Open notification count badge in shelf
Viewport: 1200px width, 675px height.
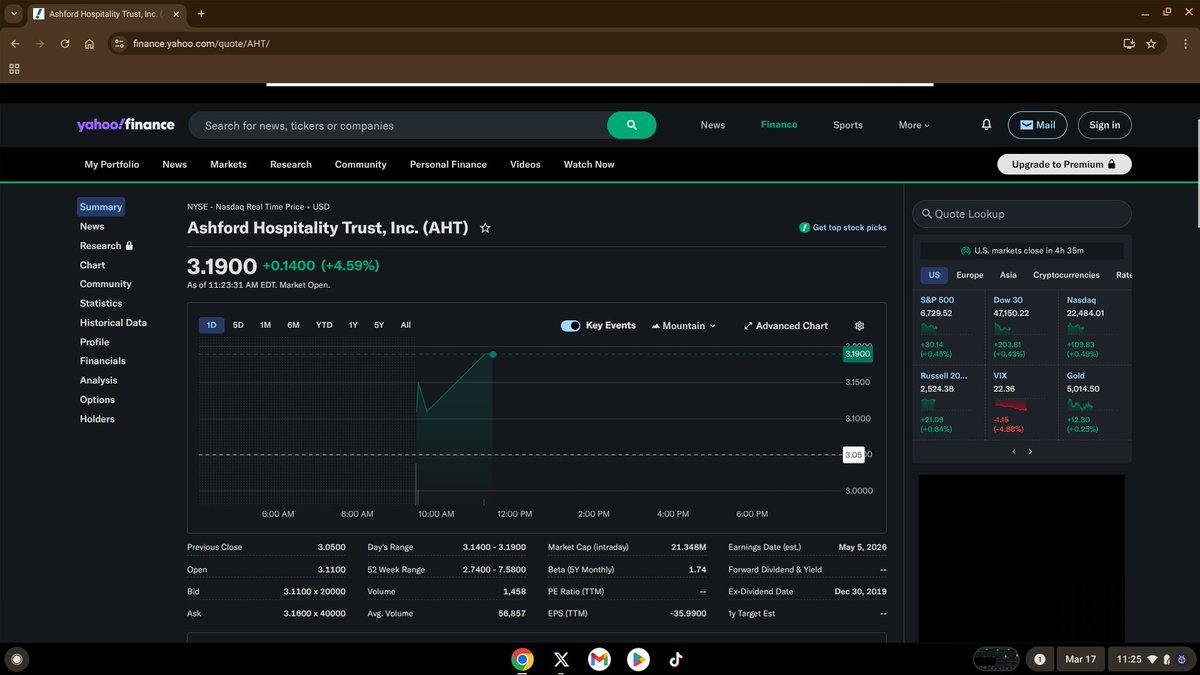click(x=1039, y=659)
